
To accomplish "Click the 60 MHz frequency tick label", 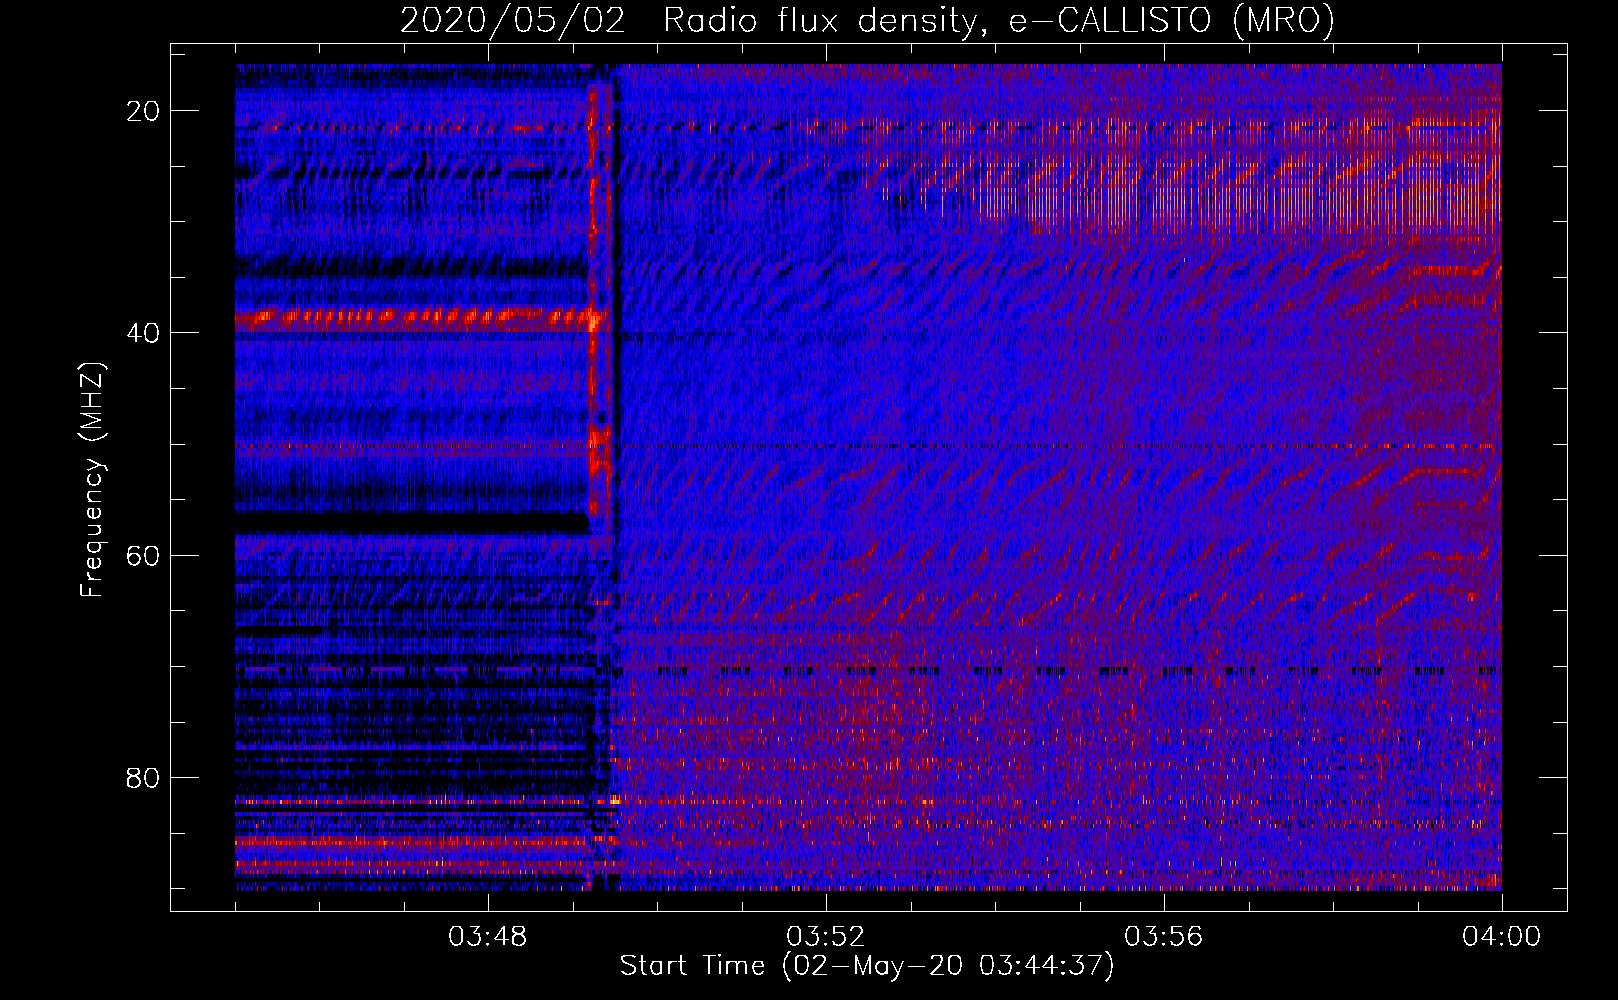I will (x=144, y=555).
